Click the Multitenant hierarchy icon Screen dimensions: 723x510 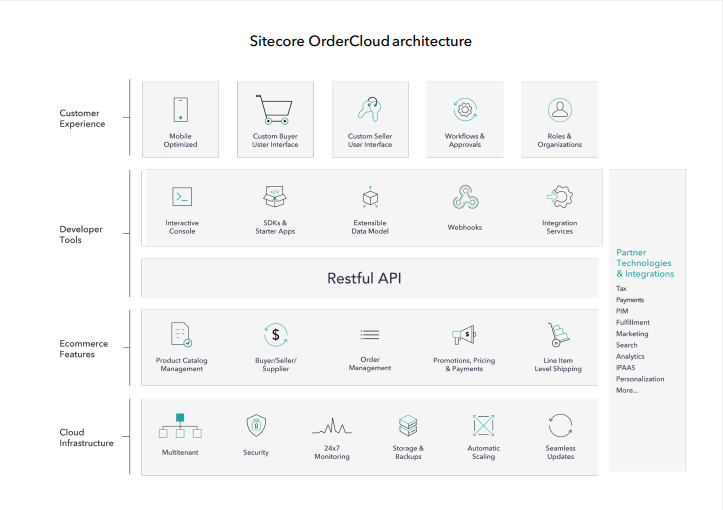(180, 426)
